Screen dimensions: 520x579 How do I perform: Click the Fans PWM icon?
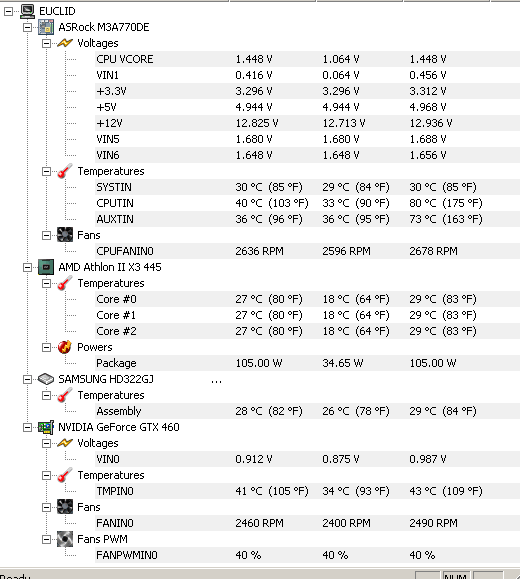pos(65,539)
